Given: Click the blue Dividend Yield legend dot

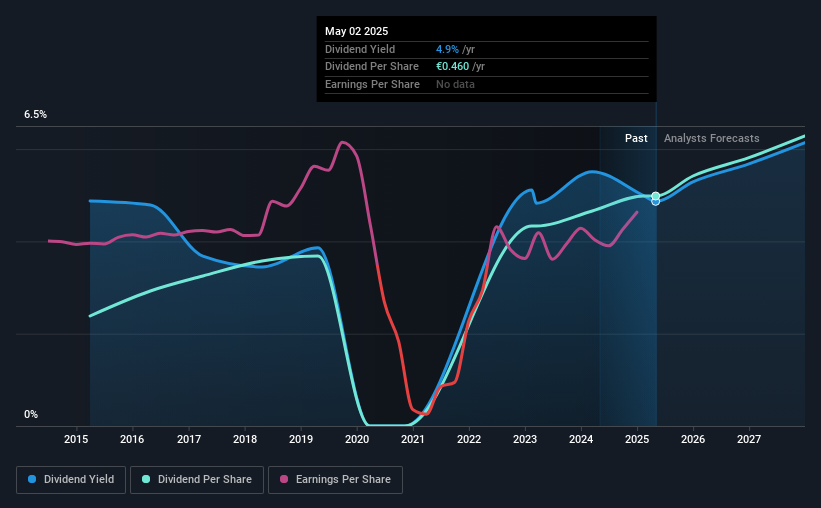Looking at the screenshot, I should point(32,479).
